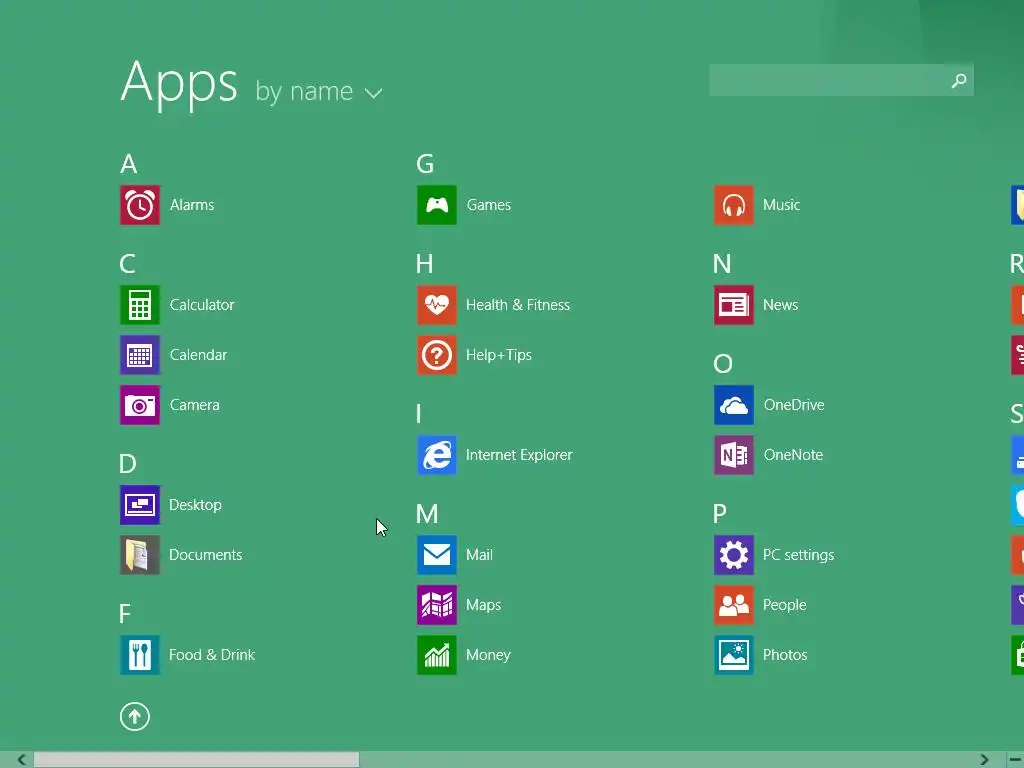This screenshot has width=1024, height=768.
Task: Click the letter A group header
Action: (x=129, y=164)
